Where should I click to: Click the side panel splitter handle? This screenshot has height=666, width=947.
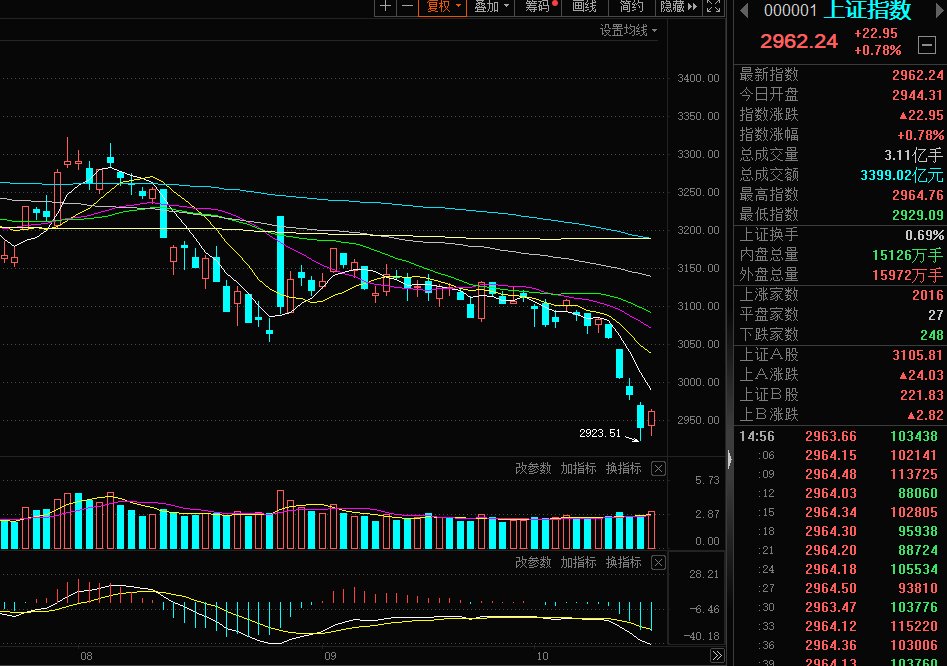[x=730, y=460]
